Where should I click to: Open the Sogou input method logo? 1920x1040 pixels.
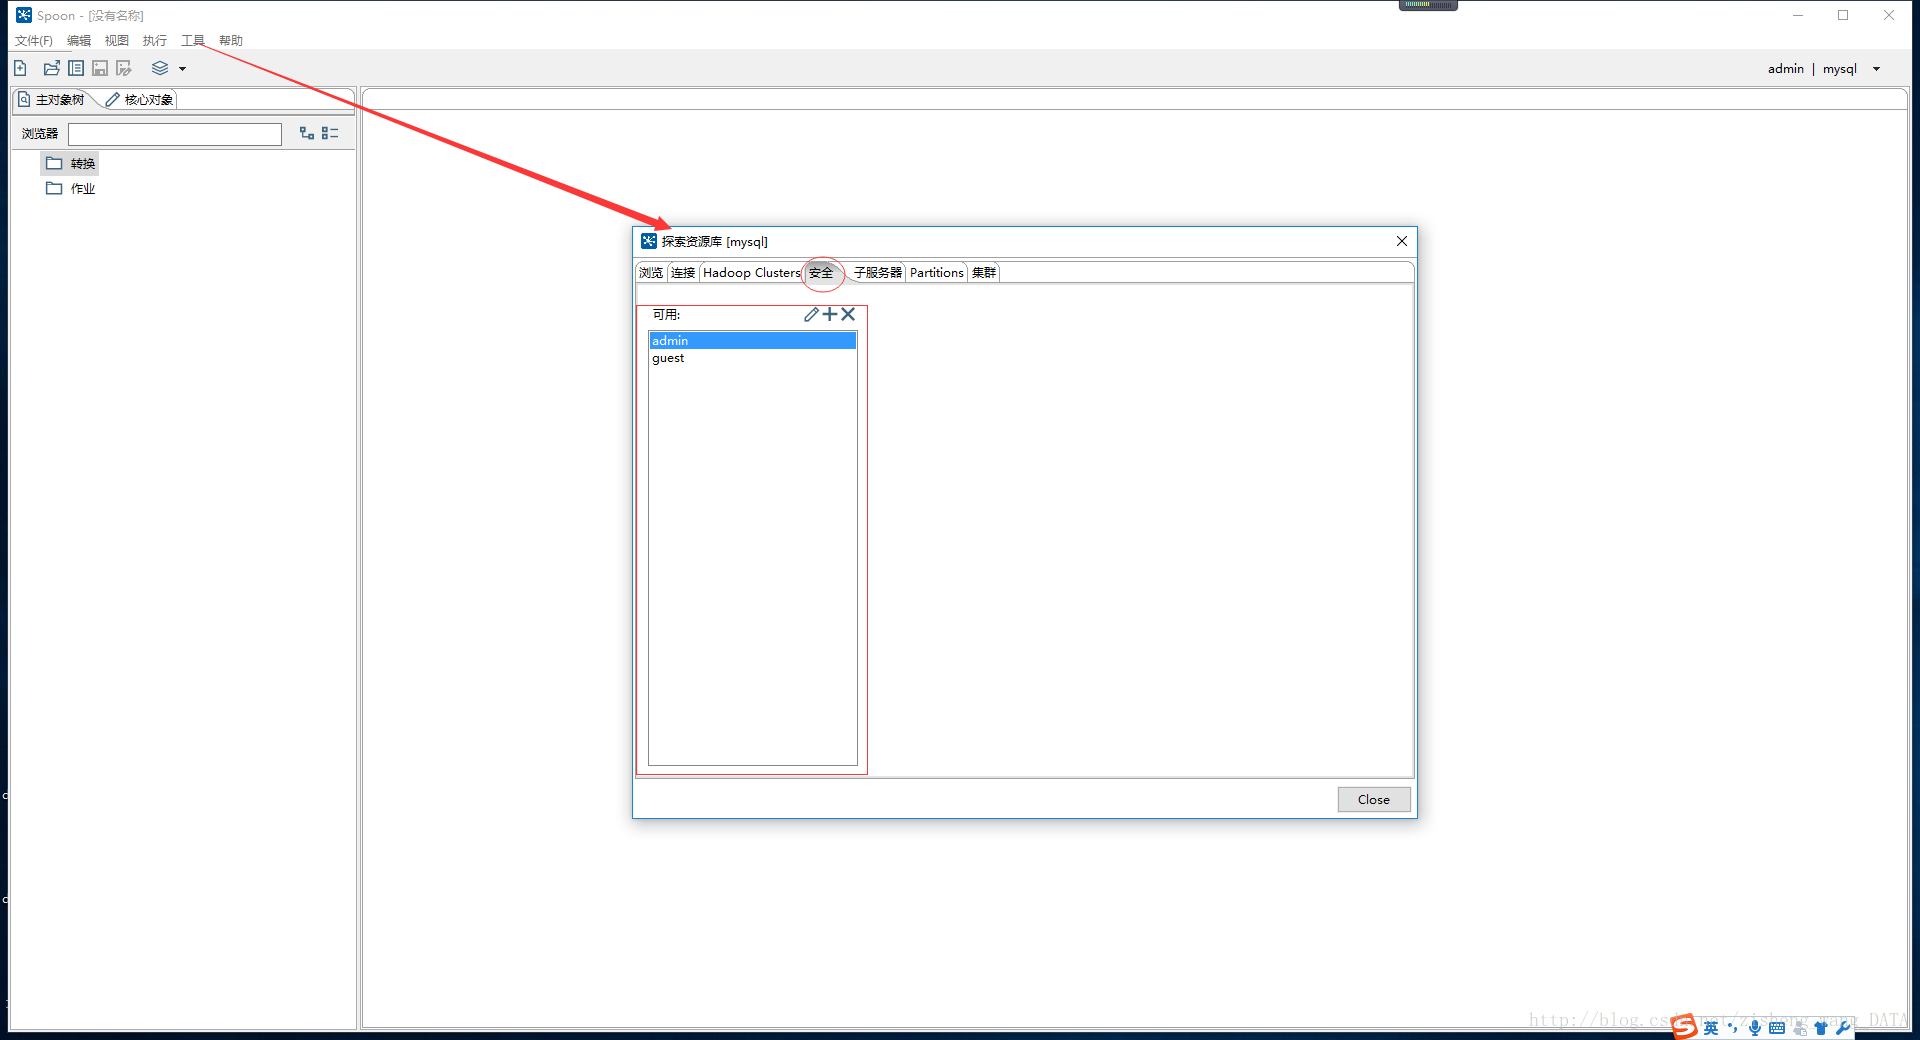click(1685, 1026)
